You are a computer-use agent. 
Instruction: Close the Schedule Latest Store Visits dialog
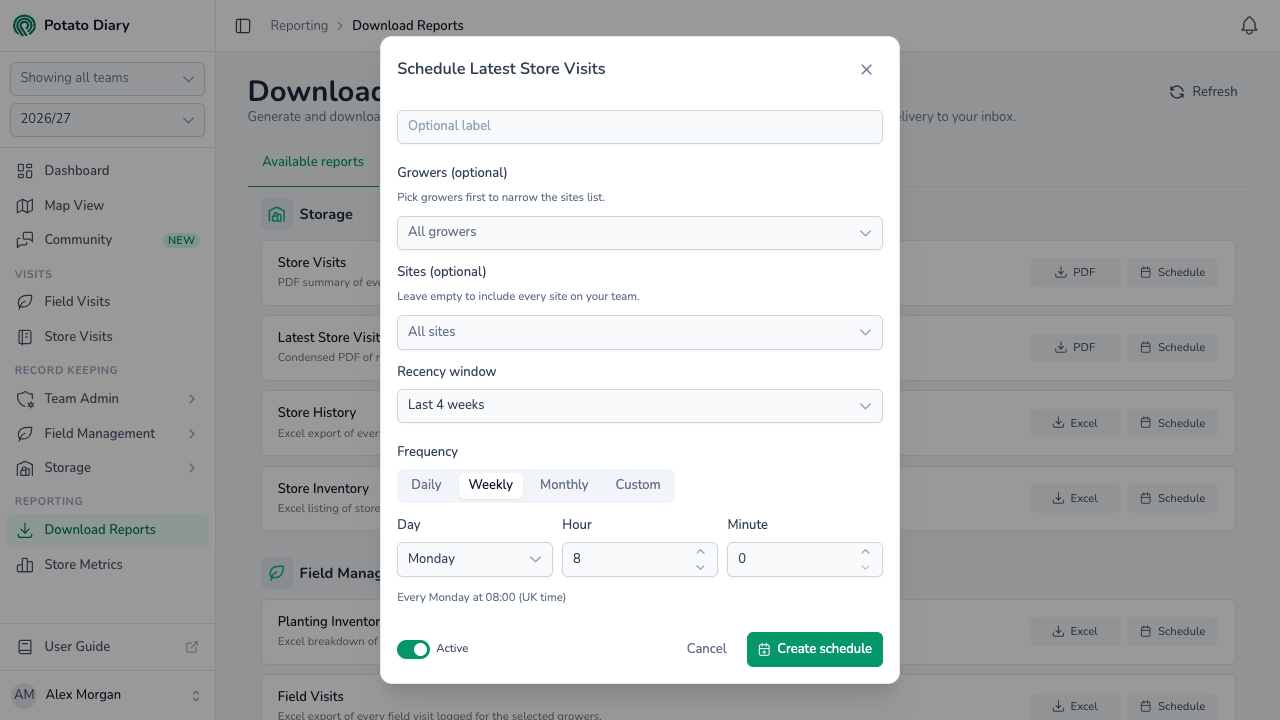tap(866, 69)
